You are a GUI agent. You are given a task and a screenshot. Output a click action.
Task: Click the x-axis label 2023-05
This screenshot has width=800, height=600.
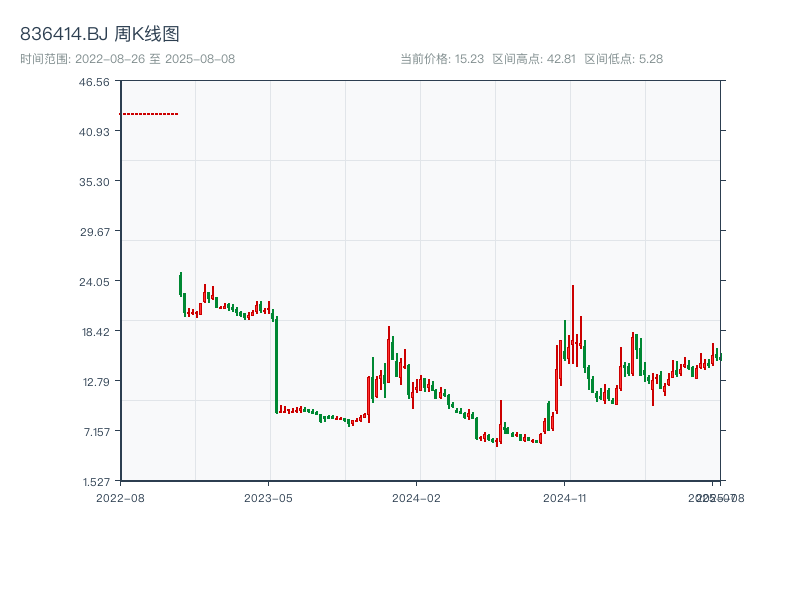pos(268,498)
